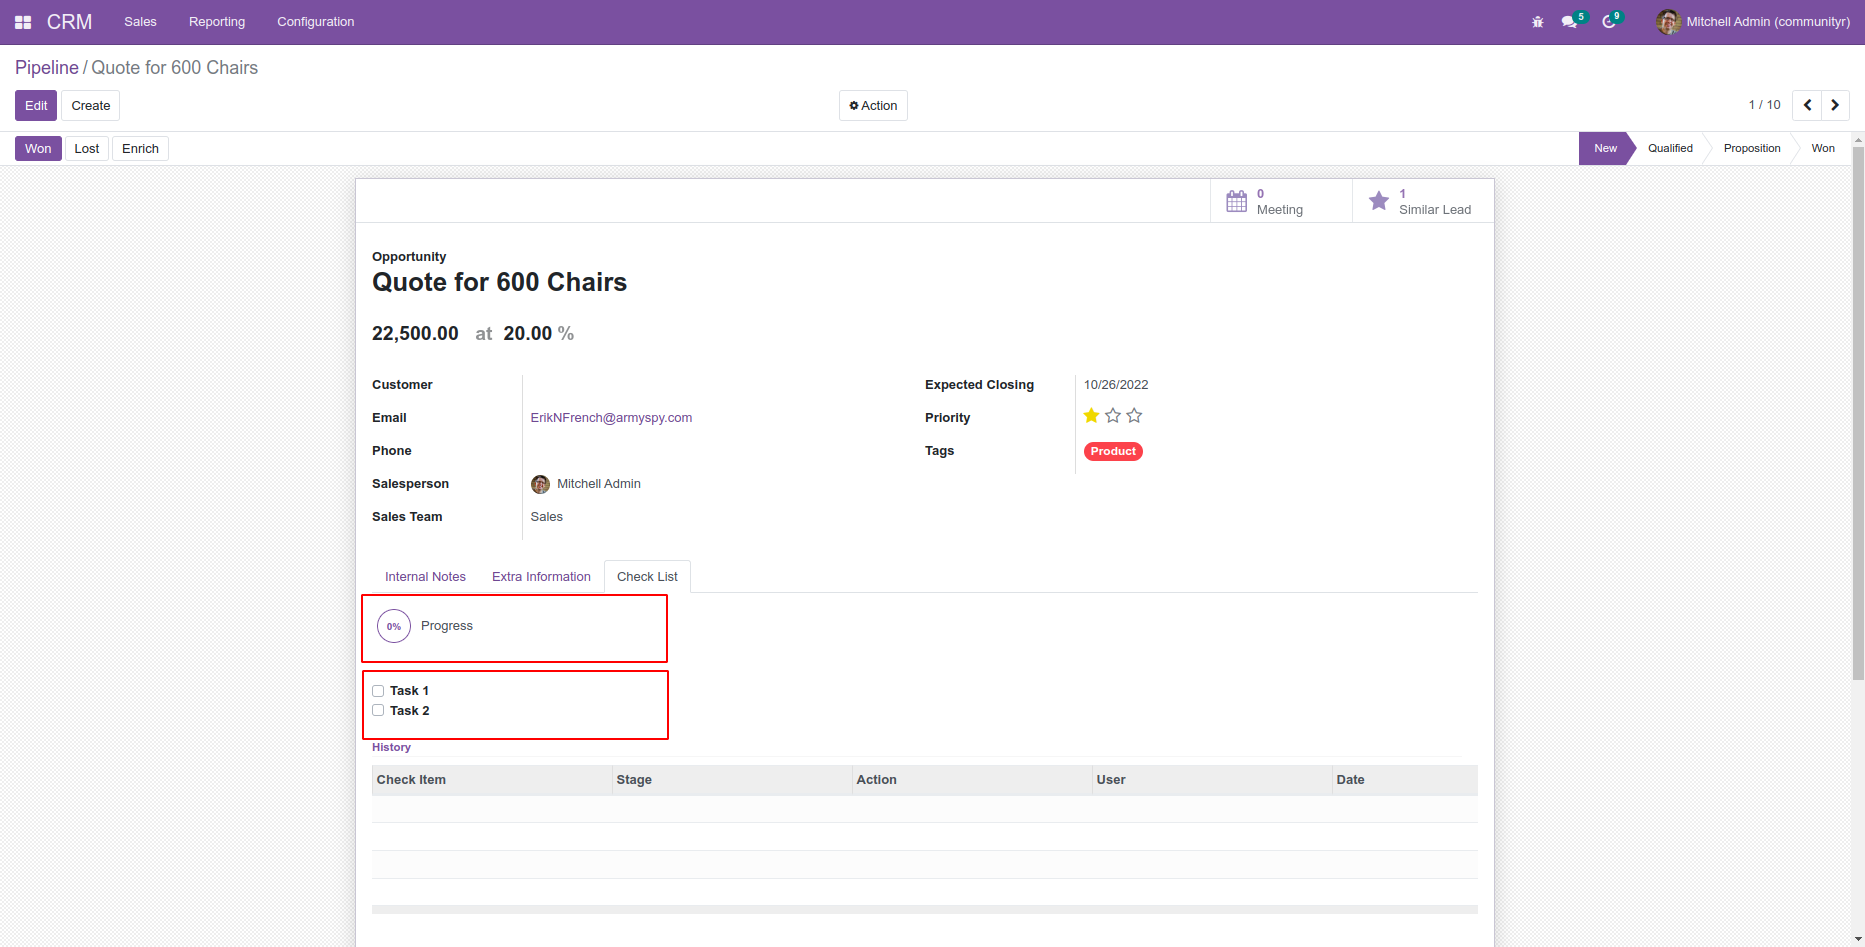Screen dimensions: 1865x947
Task: Sort history by Stage column
Action: click(732, 780)
